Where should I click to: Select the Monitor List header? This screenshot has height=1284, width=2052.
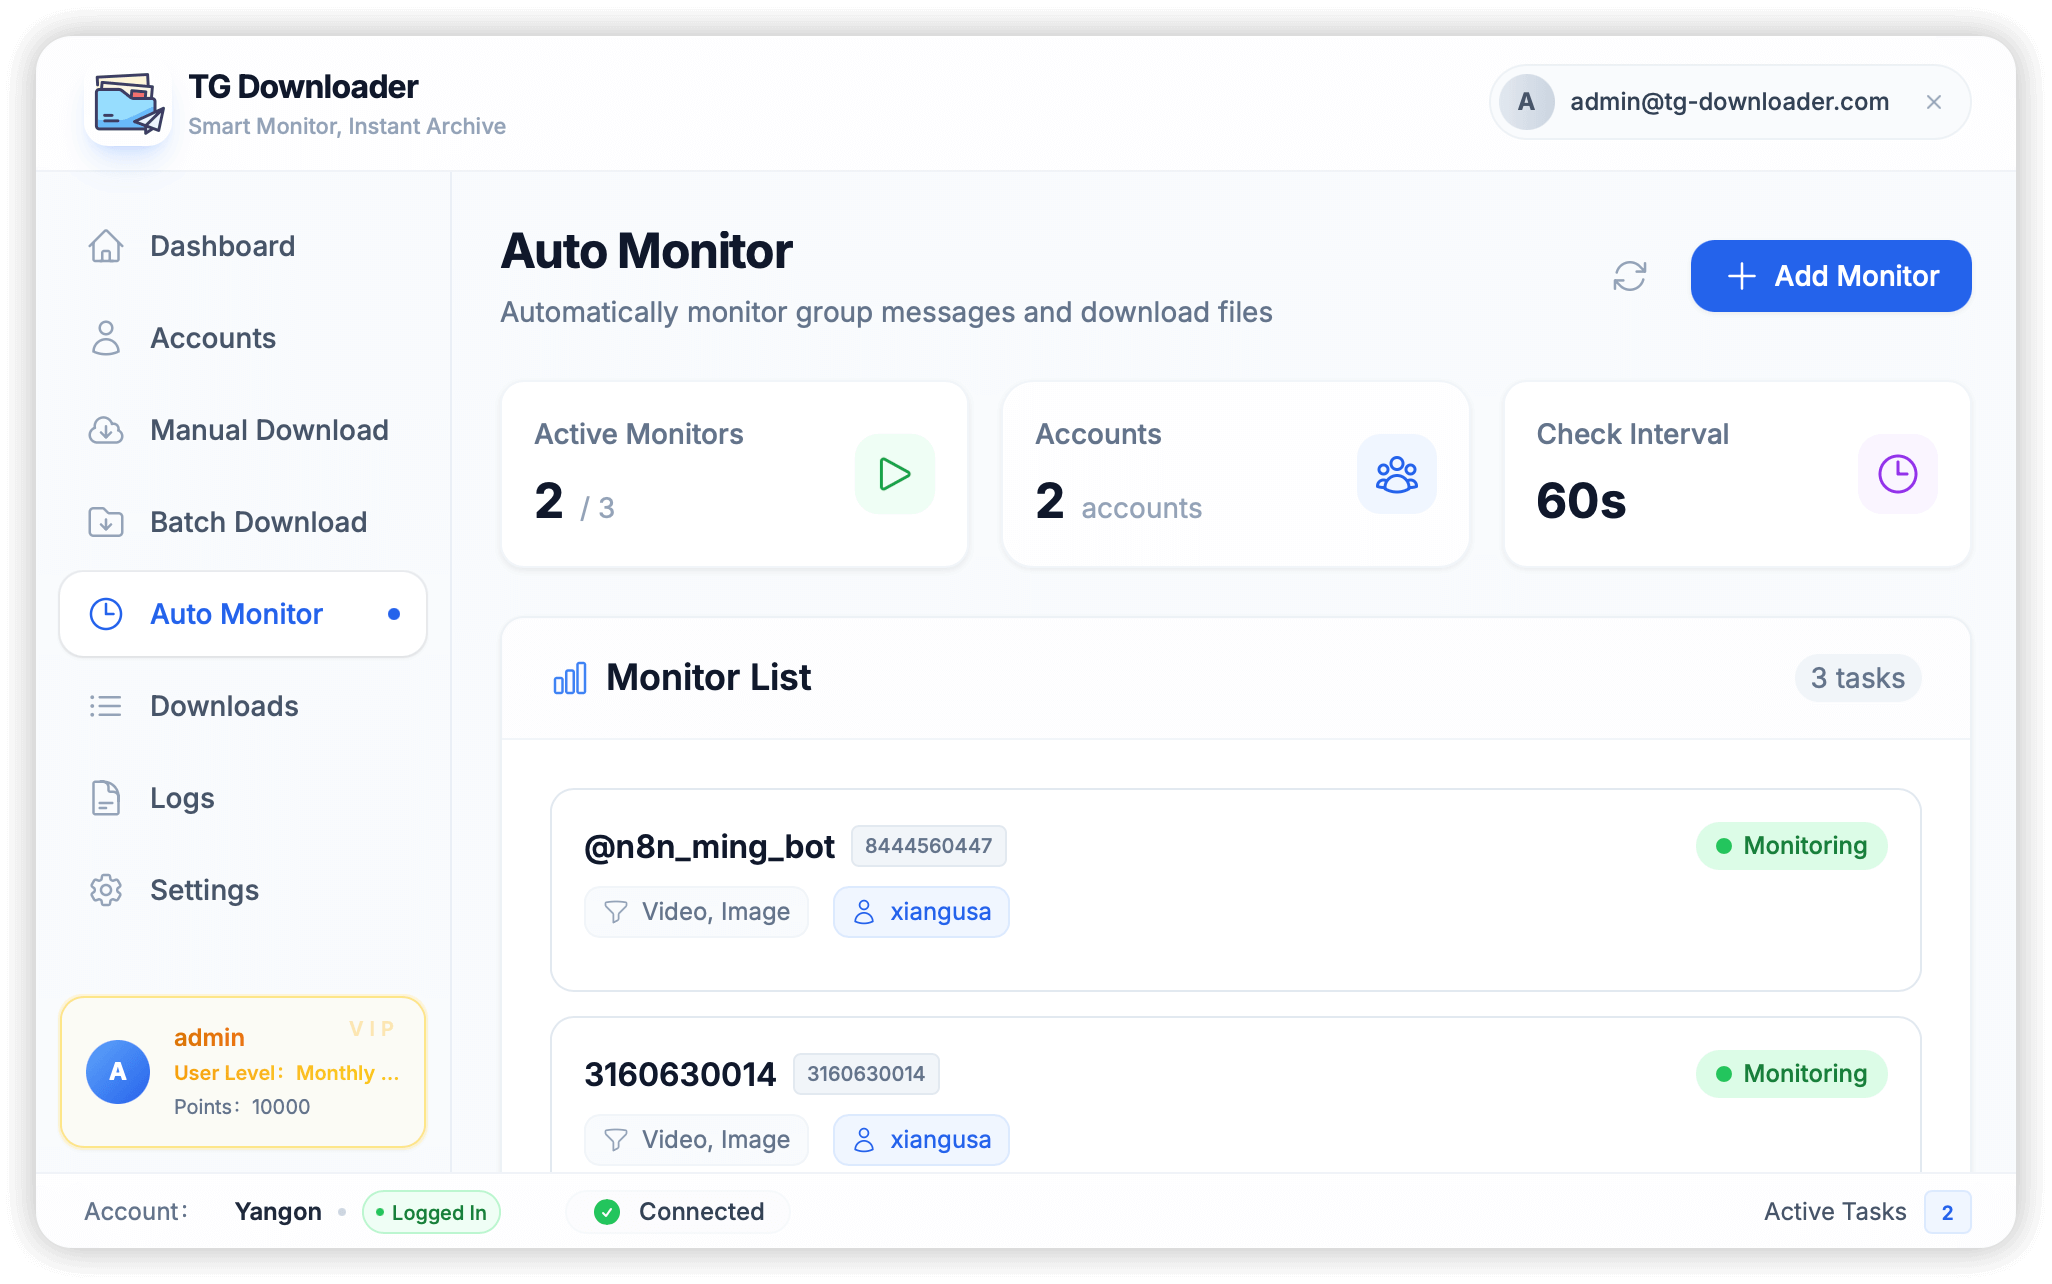pos(709,677)
